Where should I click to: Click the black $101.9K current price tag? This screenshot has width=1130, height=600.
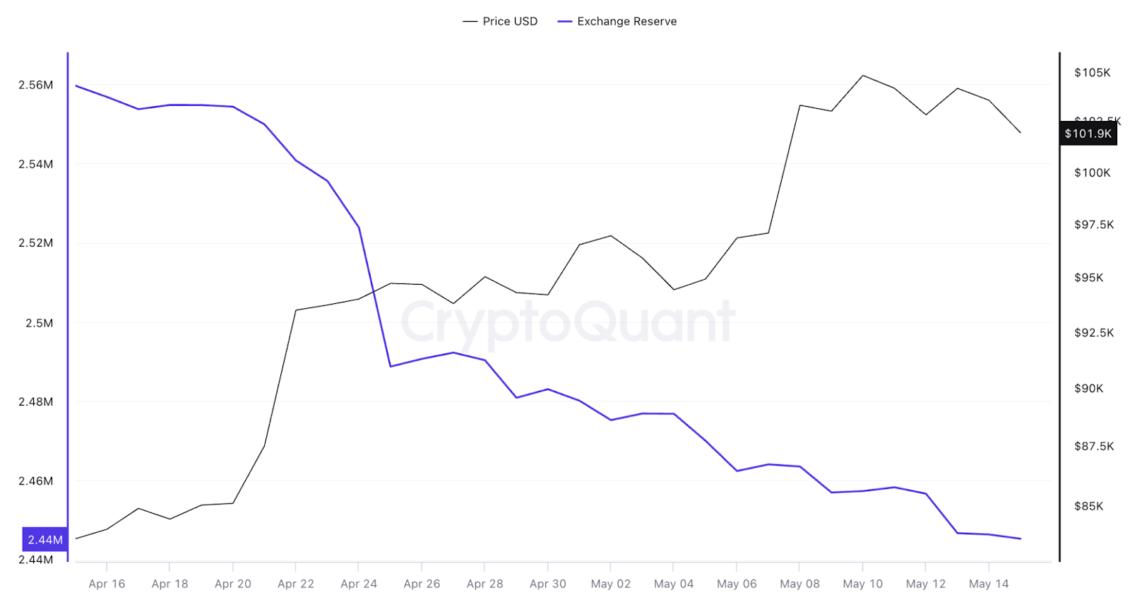point(1093,132)
